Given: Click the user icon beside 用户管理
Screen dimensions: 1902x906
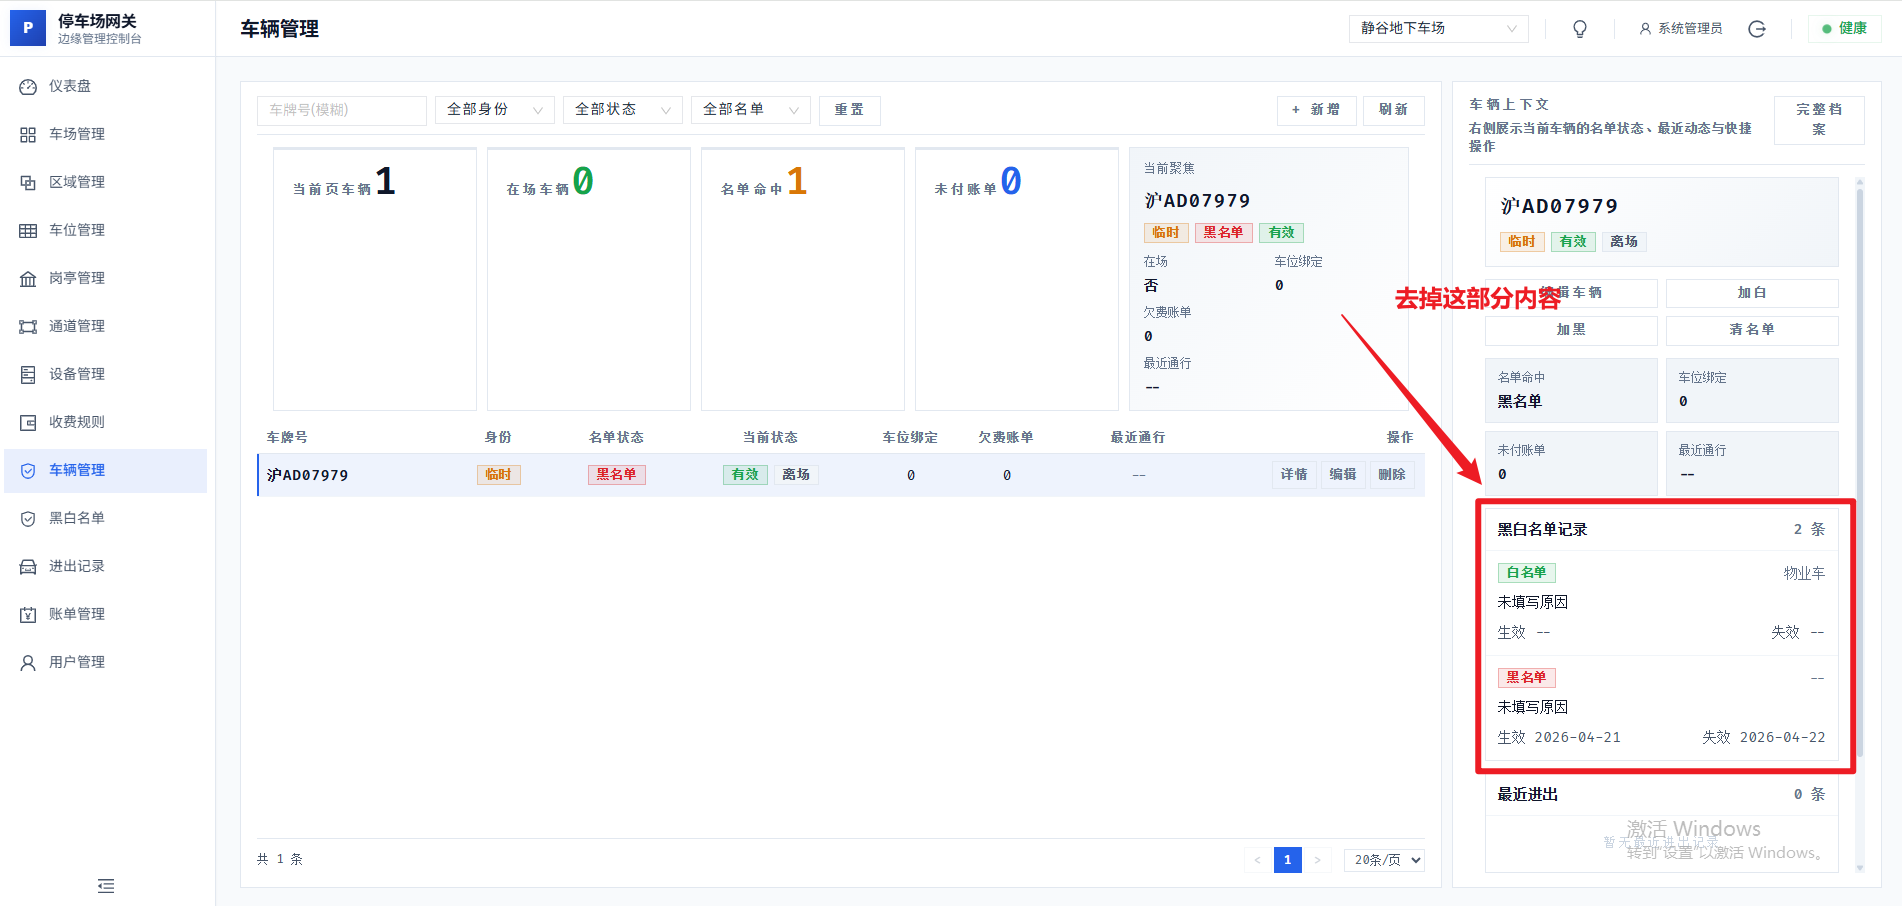Looking at the screenshot, I should click(x=28, y=663).
